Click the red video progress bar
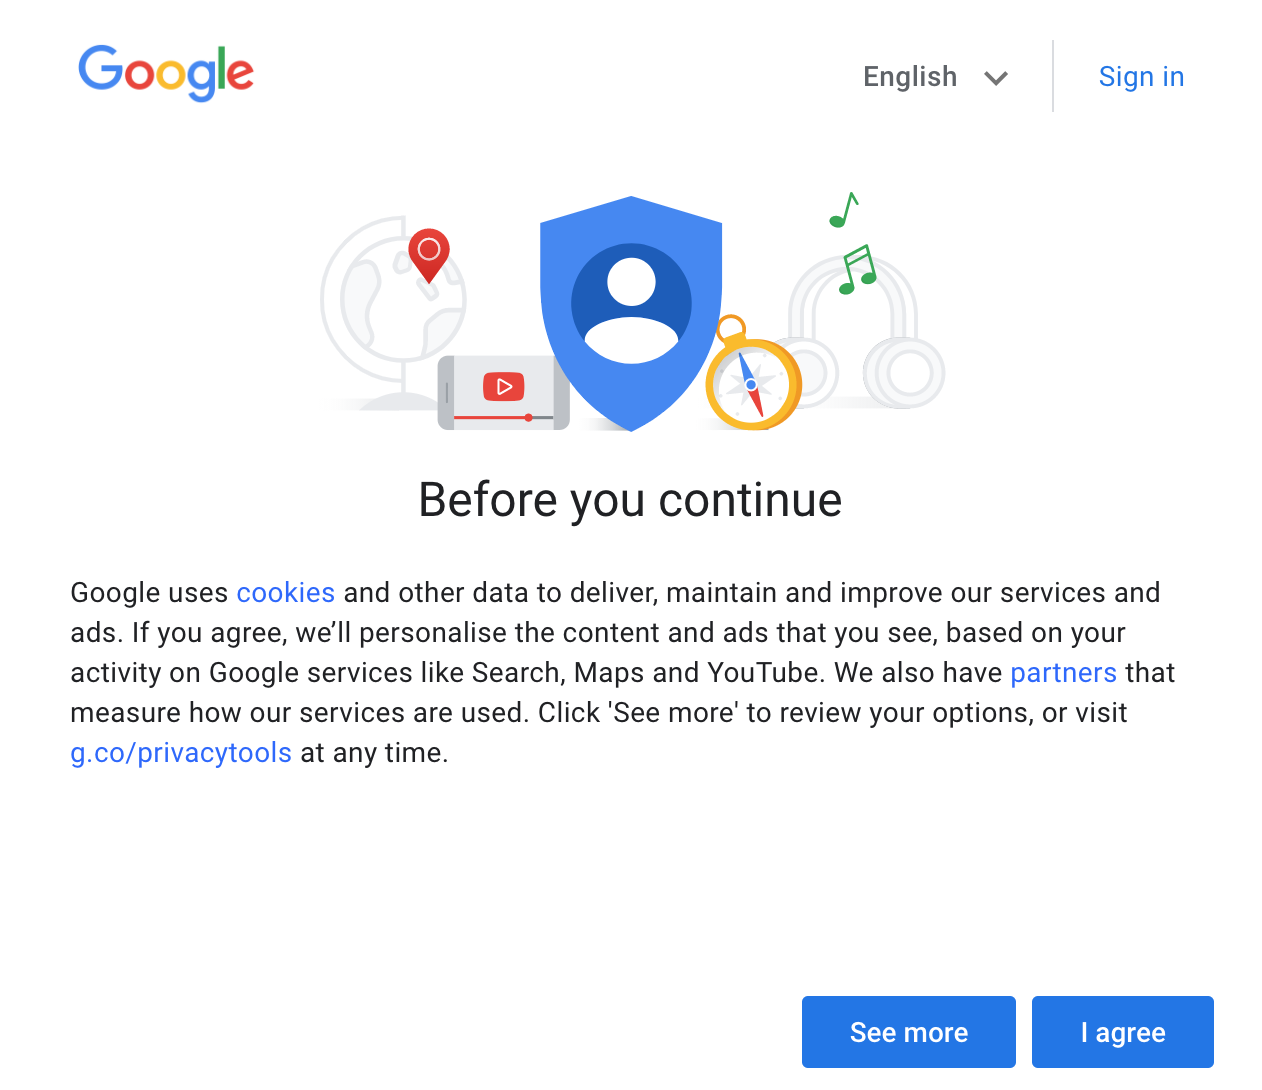The image size is (1262, 1090). pyautogui.click(x=490, y=417)
